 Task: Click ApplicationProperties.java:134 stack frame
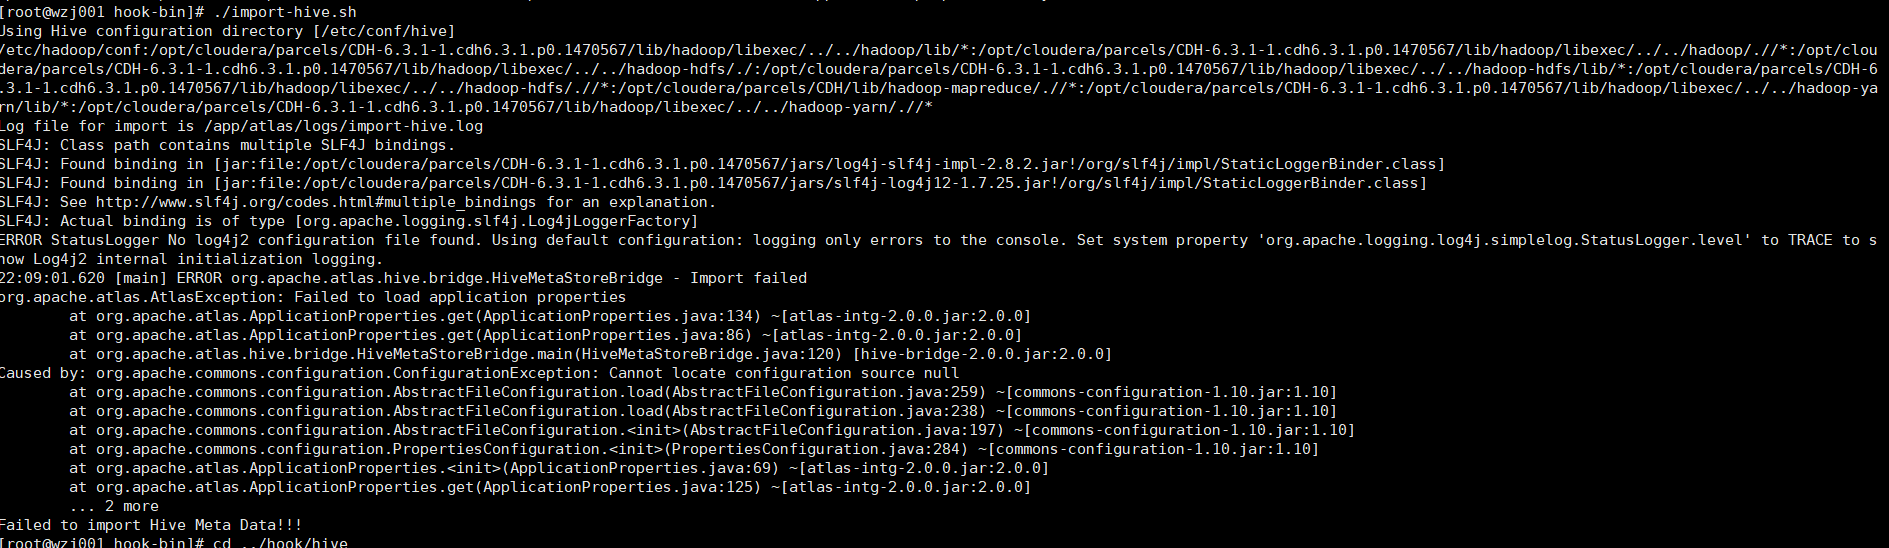click(550, 316)
